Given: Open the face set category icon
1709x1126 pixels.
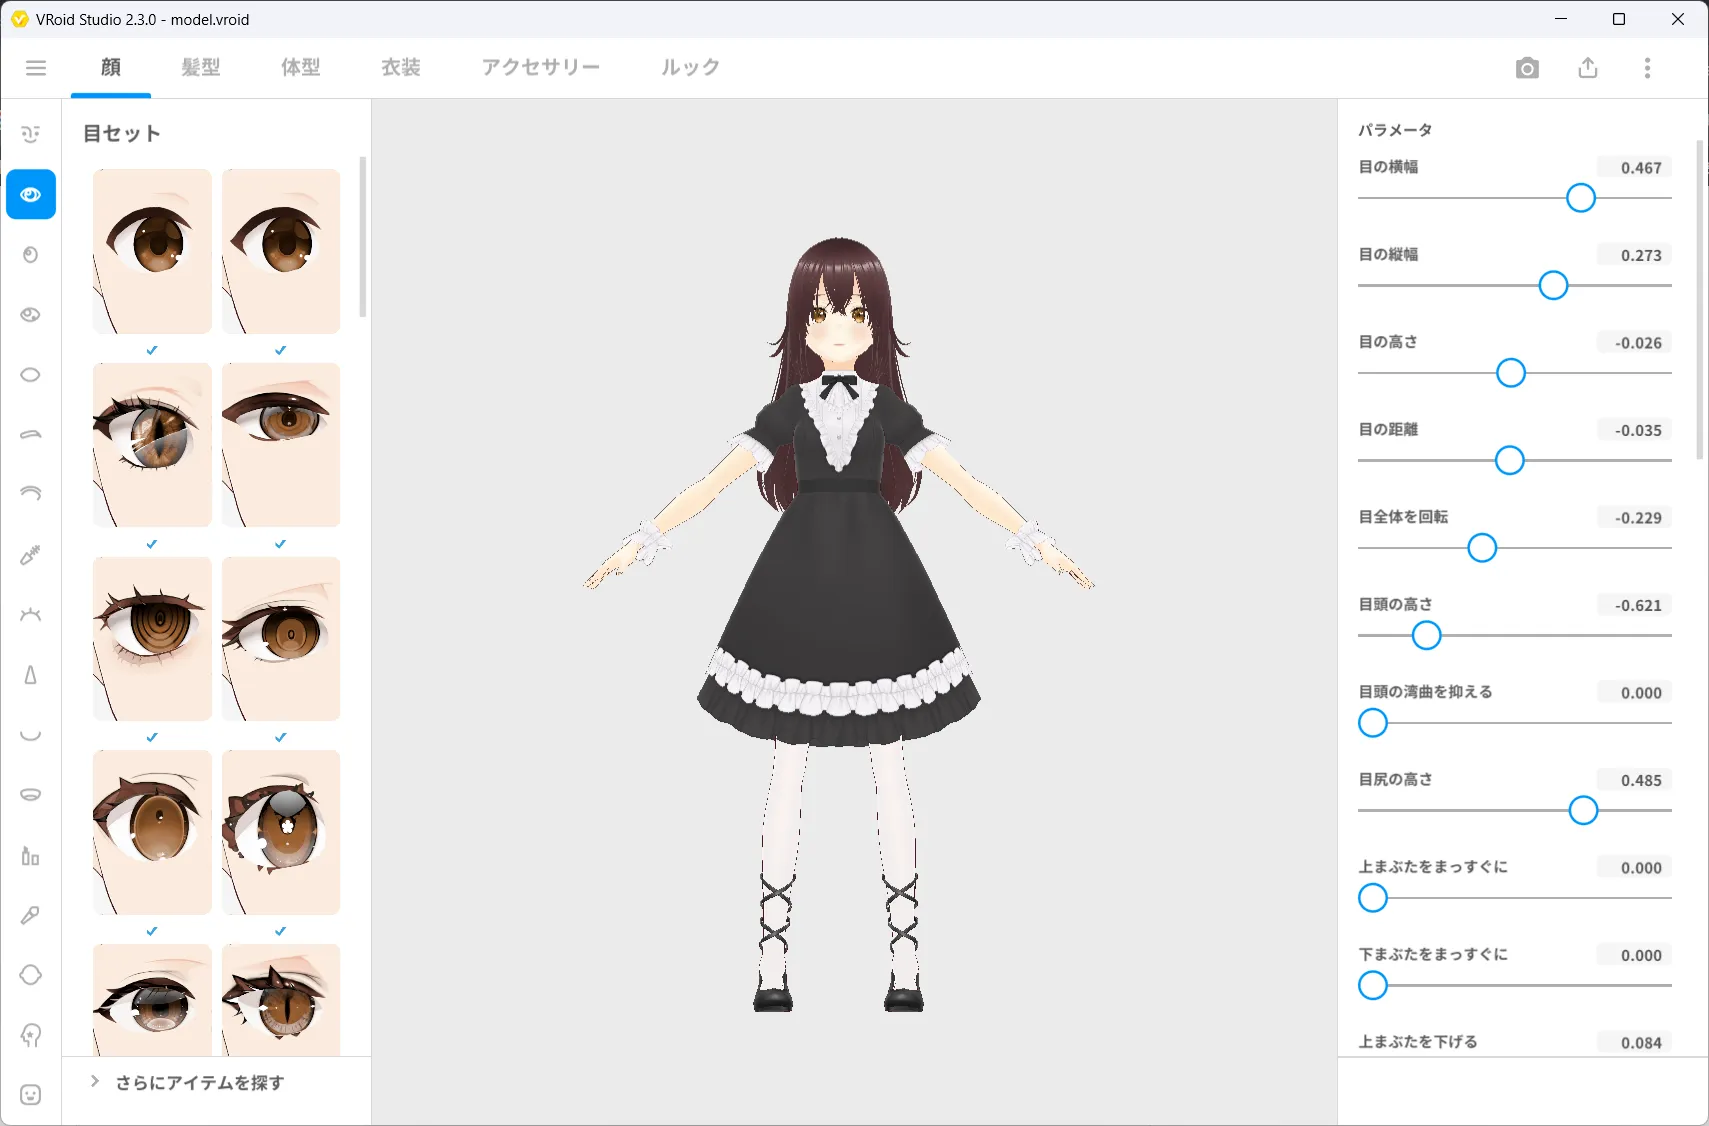Looking at the screenshot, I should tap(31, 134).
